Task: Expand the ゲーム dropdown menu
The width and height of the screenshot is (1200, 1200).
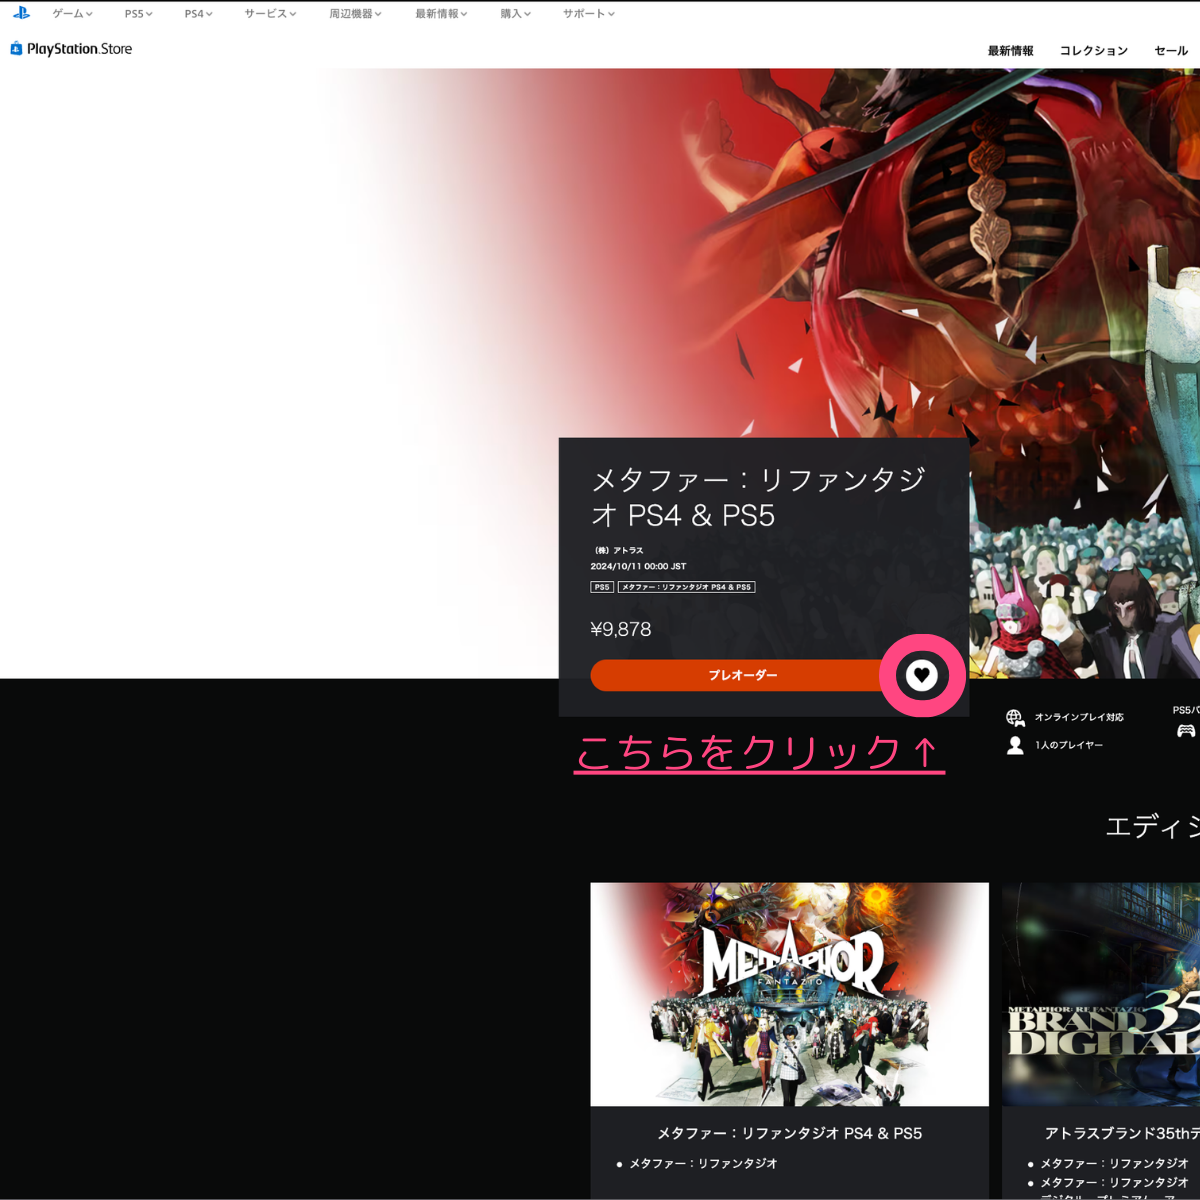Action: 72,14
